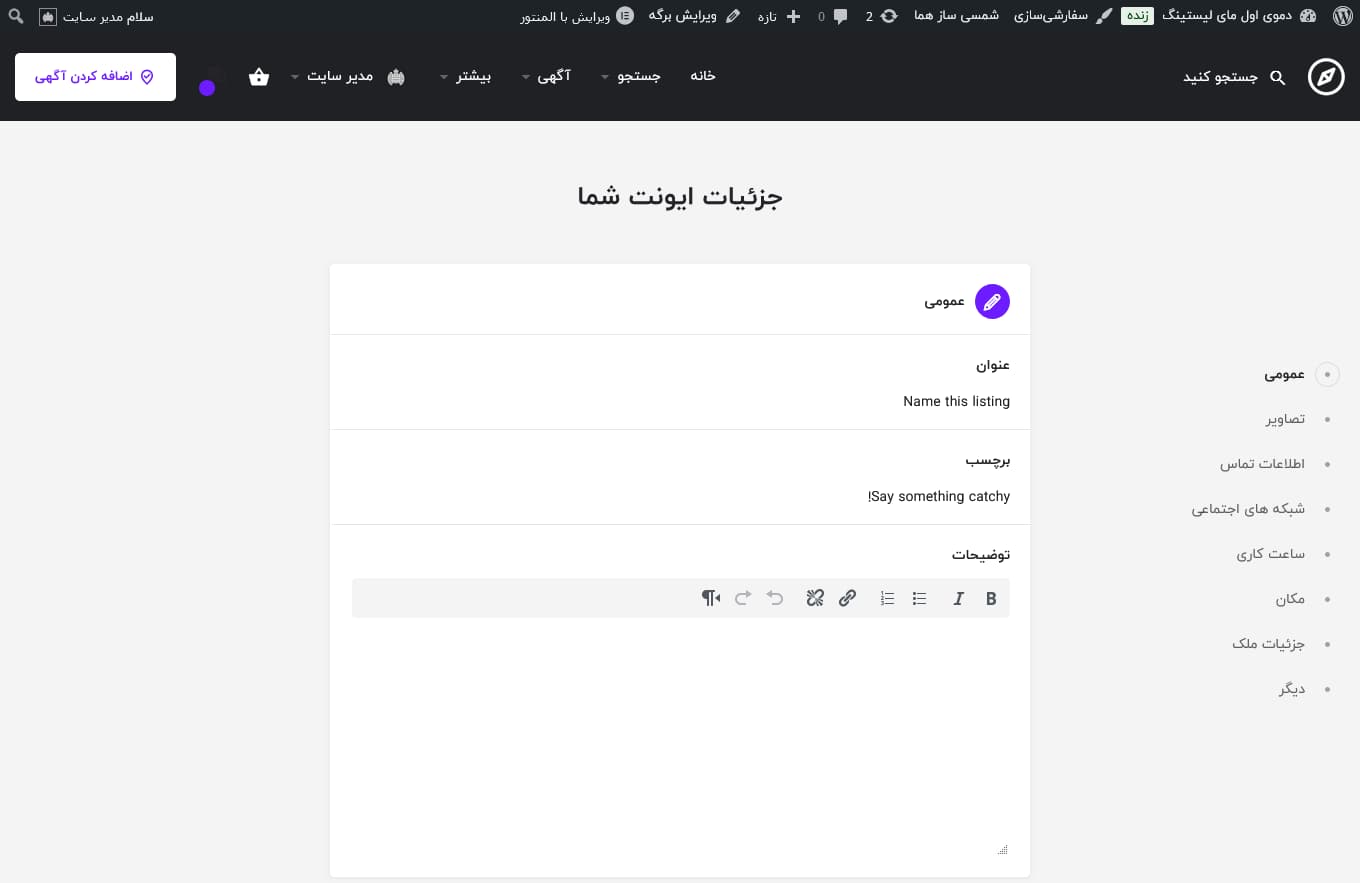Open the خانه menu item
This screenshot has width=1360, height=883.
pyautogui.click(x=703, y=76)
